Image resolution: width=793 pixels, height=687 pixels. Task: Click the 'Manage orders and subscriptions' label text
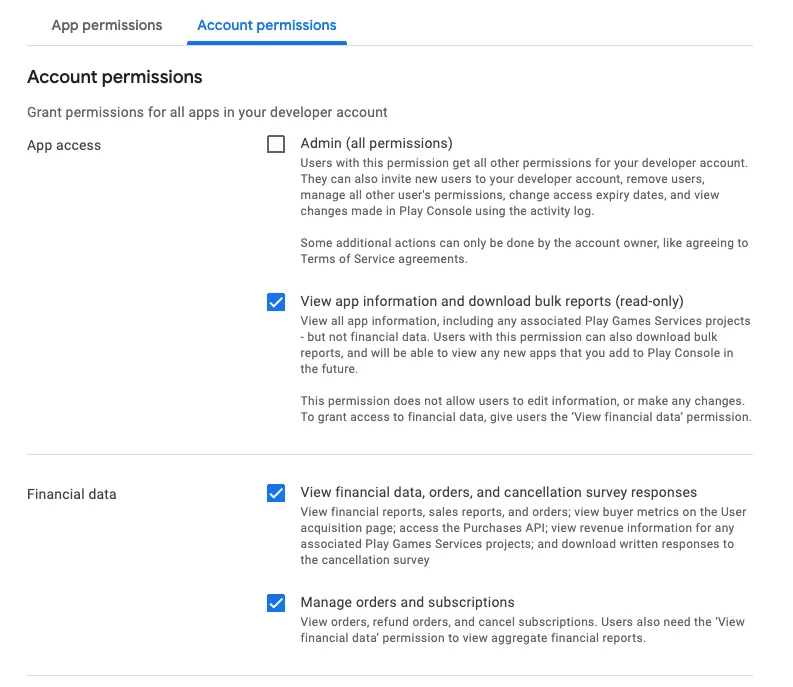tap(407, 603)
